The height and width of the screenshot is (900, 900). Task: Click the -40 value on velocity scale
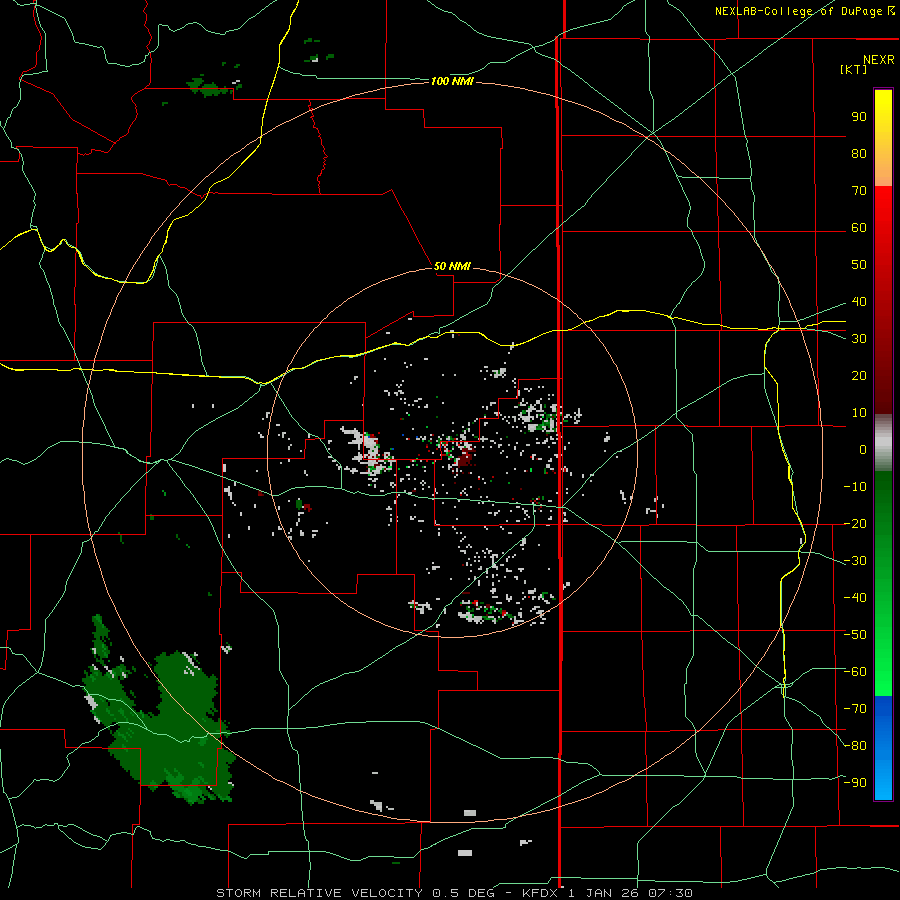855,598
